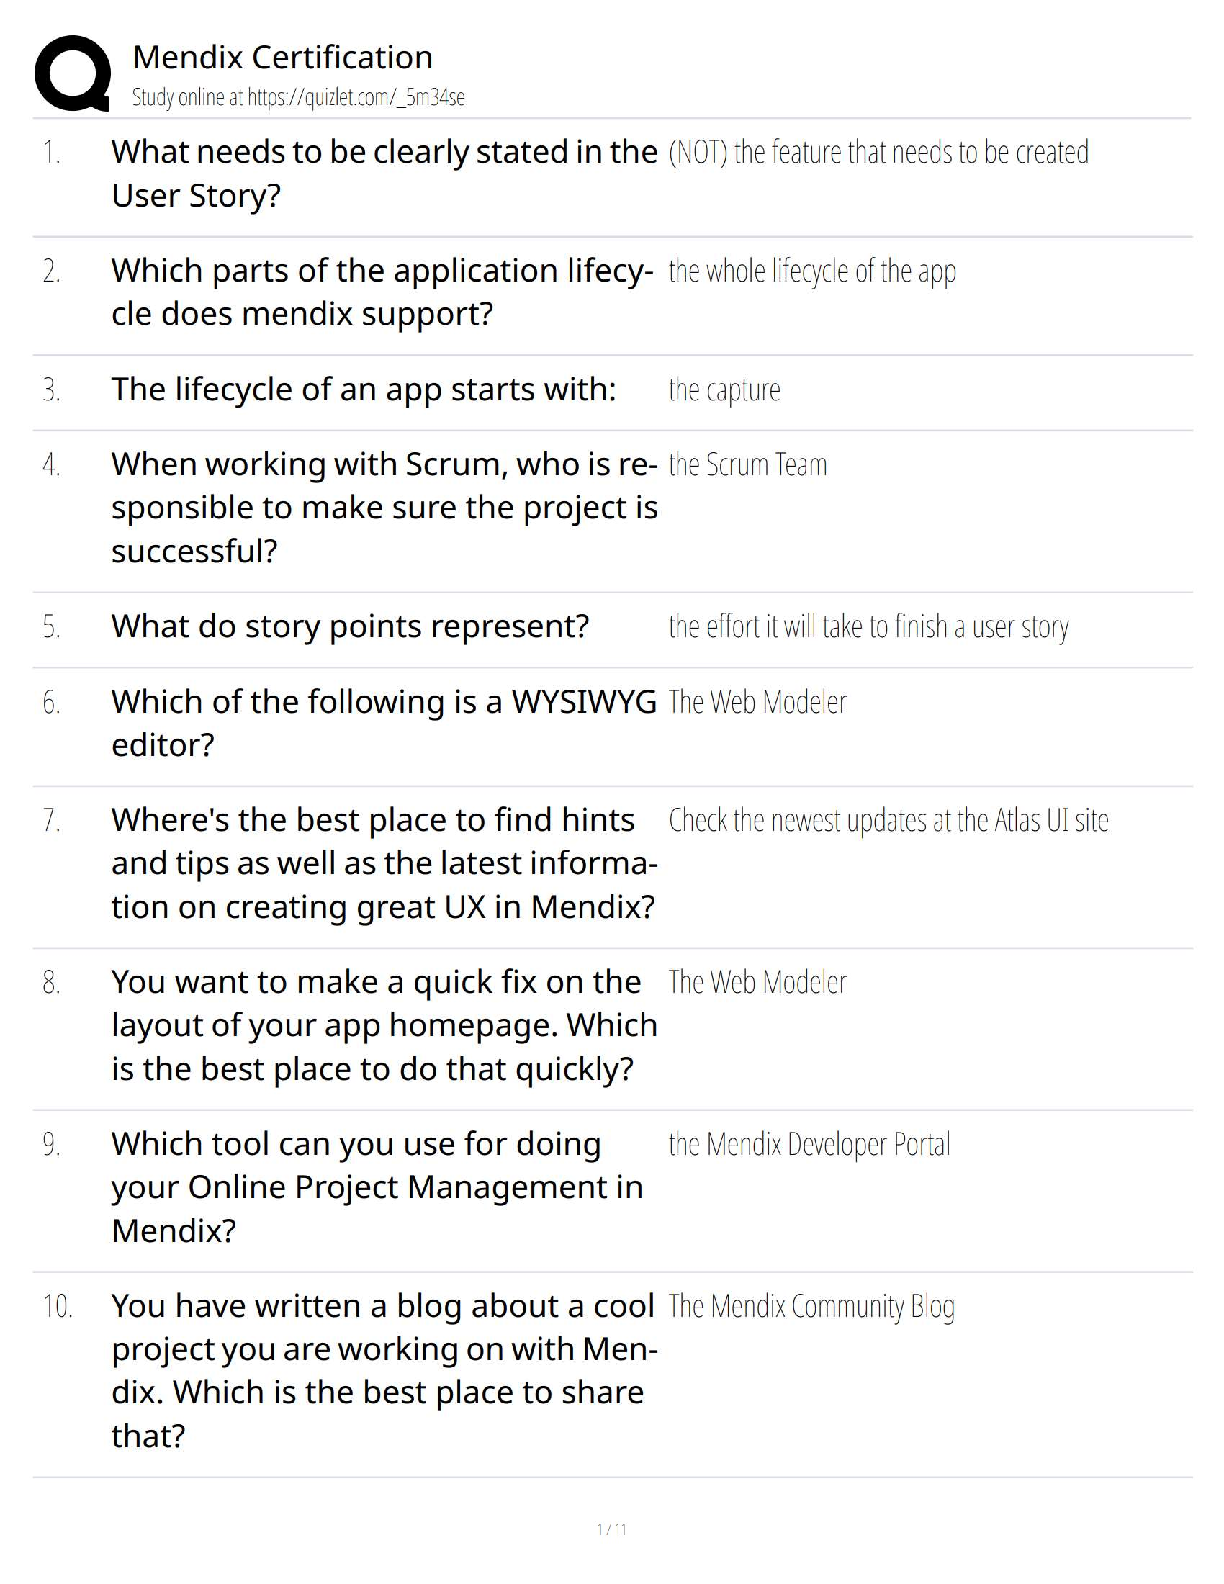Image resolution: width=1224 pixels, height=1584 pixels.
Task: Click the answer "the capture"
Action: (724, 390)
